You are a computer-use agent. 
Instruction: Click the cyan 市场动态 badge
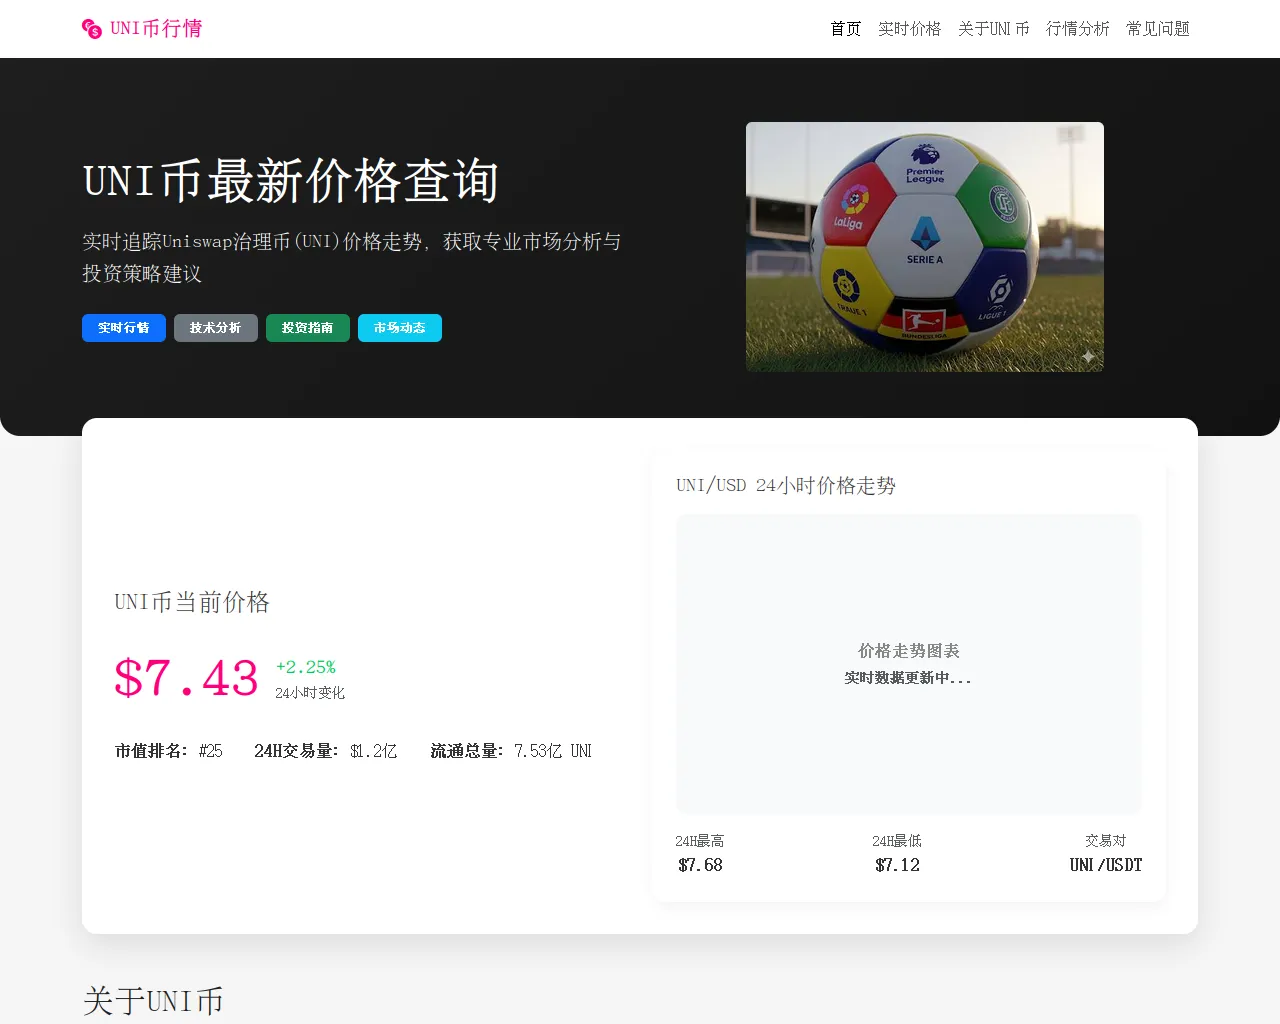point(399,328)
